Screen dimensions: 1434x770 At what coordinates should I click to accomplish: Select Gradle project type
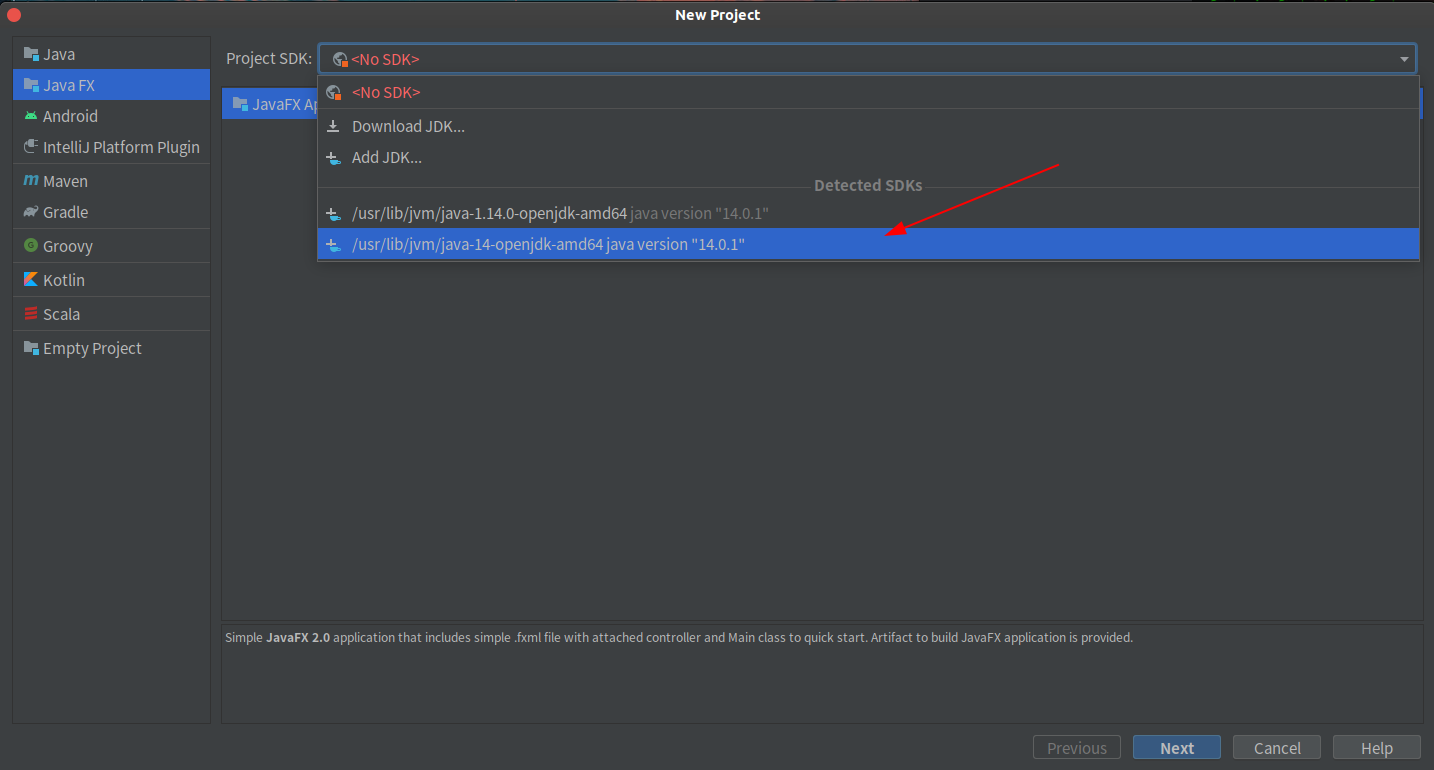pos(111,212)
